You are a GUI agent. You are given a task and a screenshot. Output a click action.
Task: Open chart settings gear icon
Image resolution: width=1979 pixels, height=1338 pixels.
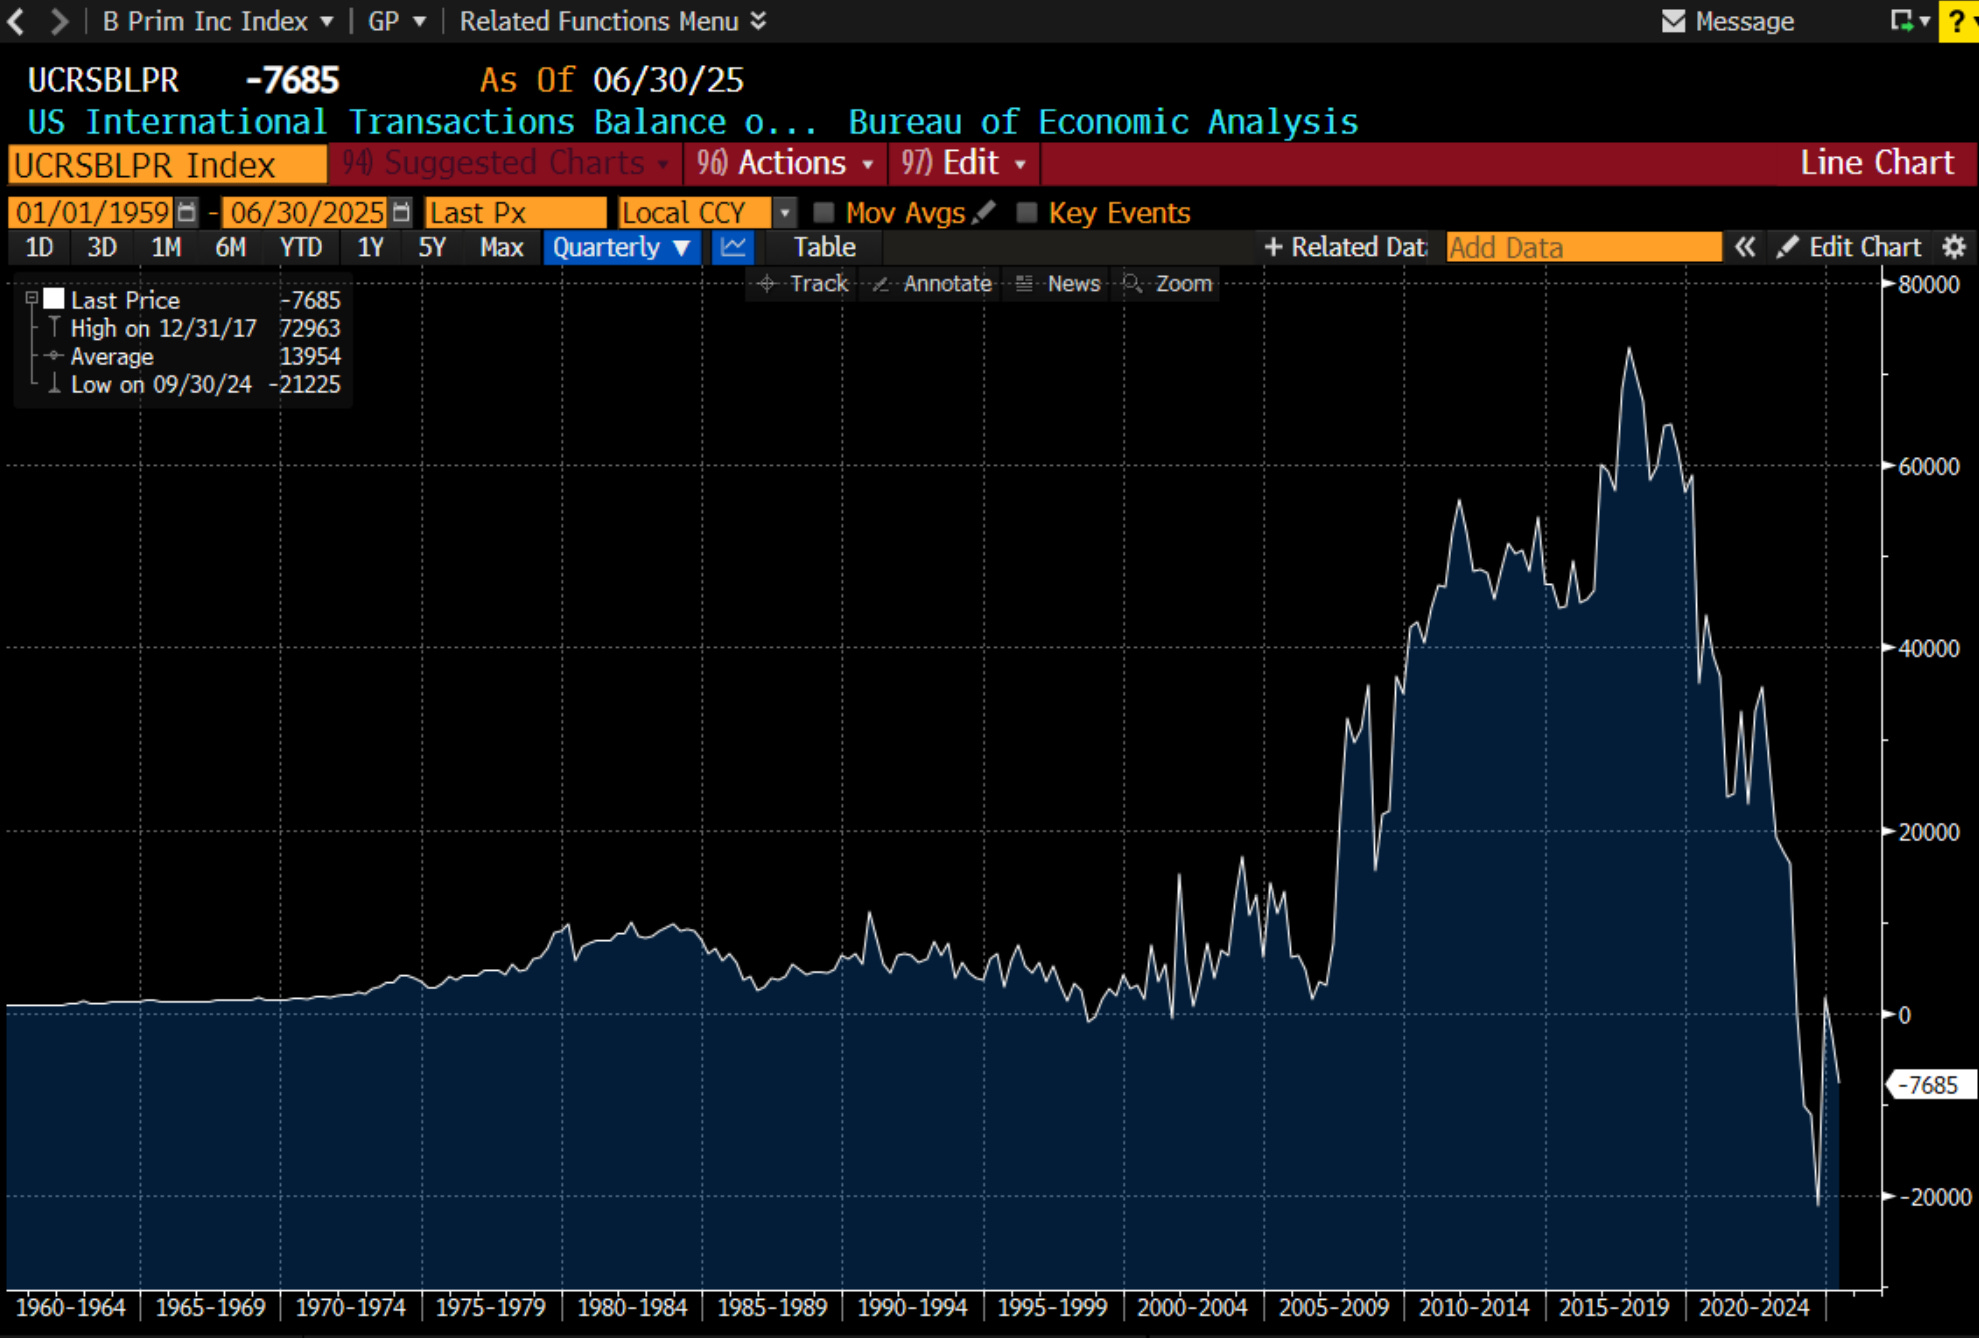coord(1954,247)
